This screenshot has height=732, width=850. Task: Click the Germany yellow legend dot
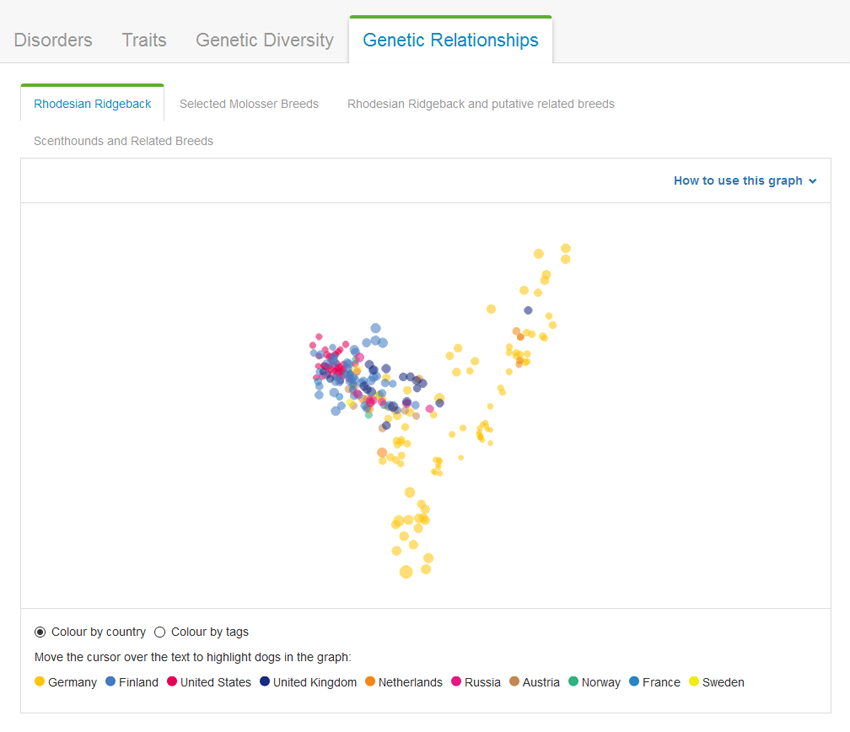pos(40,682)
